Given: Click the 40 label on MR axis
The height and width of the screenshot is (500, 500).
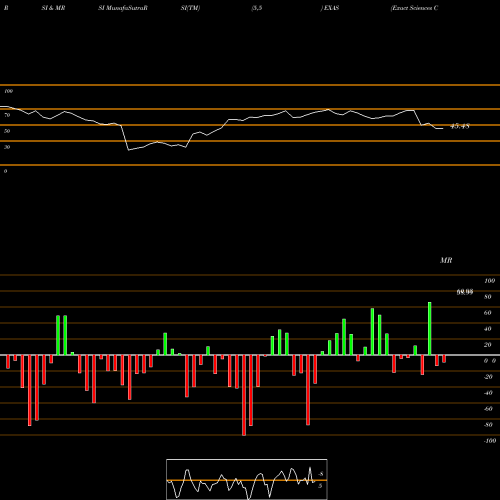Looking at the screenshot, I should [487, 329].
